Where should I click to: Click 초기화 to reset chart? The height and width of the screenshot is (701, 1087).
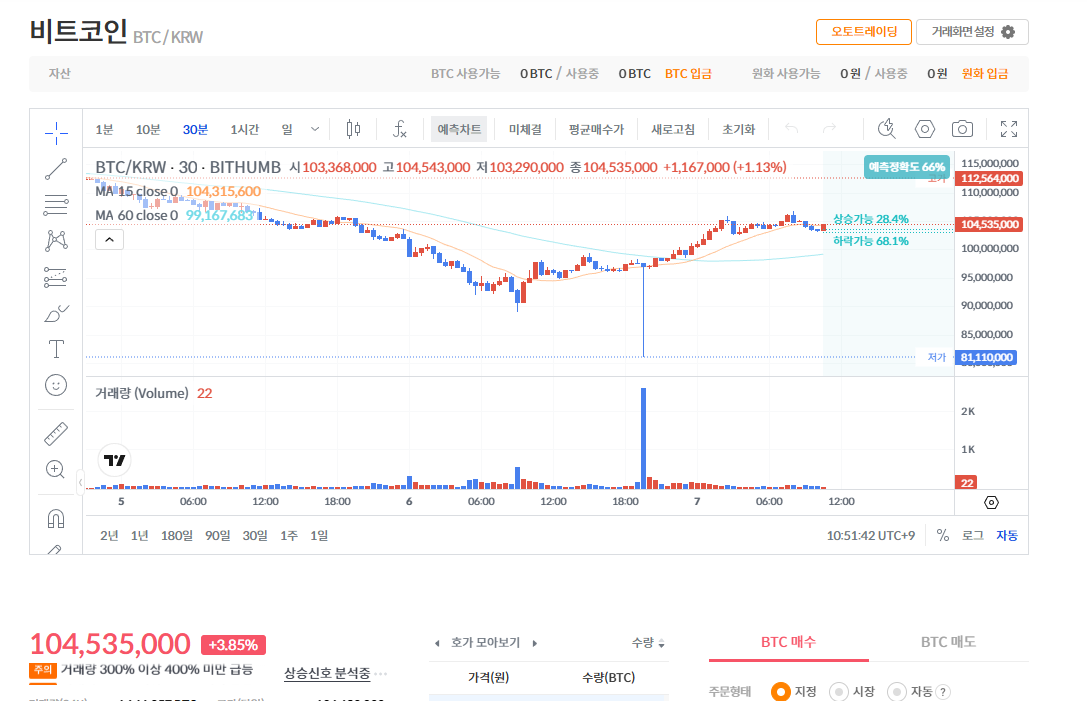[x=738, y=130]
